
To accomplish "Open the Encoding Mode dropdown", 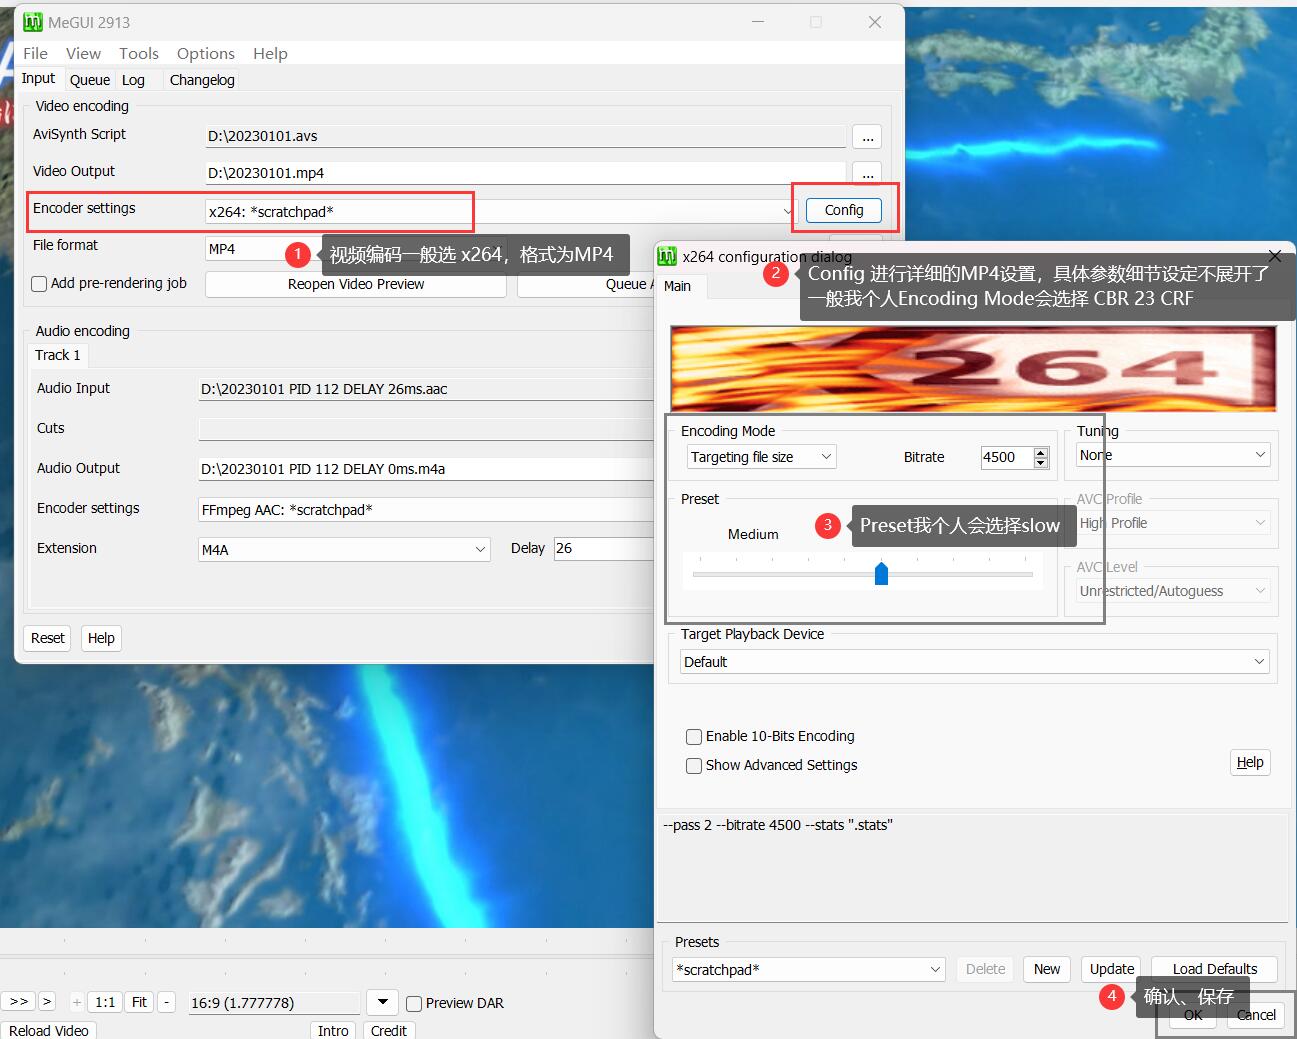I will [x=761, y=457].
